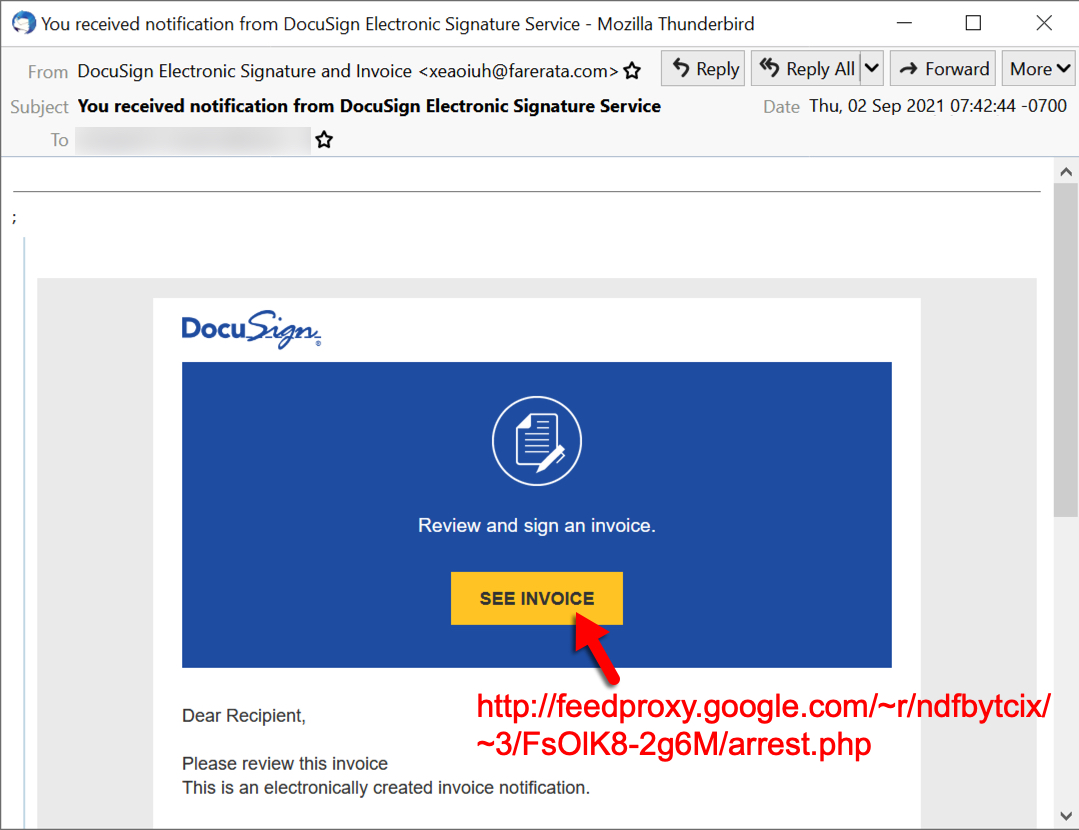Click Reply All button

(806, 69)
